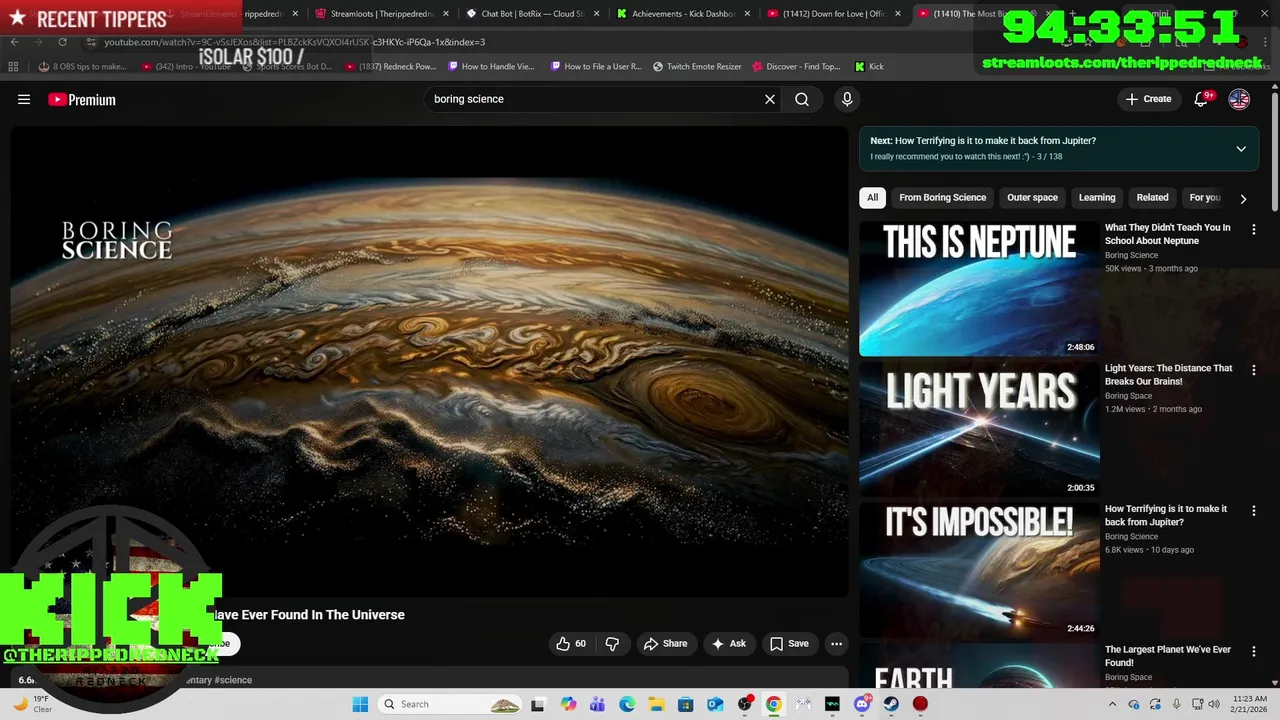Click the Chrome address bar URL
This screenshot has width=1280, height=720.
pyautogui.click(x=295, y=42)
